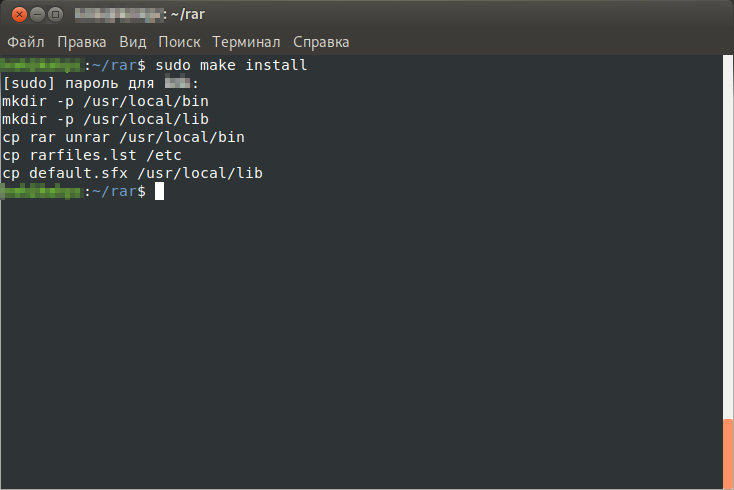The height and width of the screenshot is (490, 734).
Task: Minimize the terminal window
Action: pyautogui.click(x=36, y=15)
